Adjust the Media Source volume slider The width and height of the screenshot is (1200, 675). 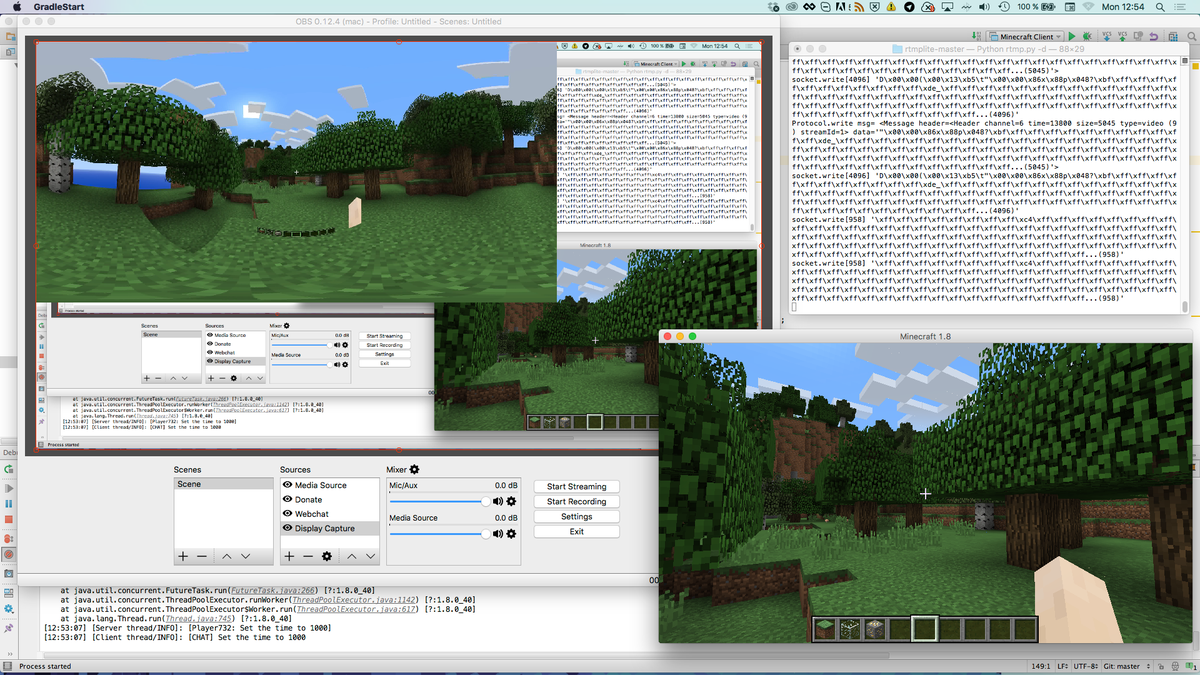[440, 534]
